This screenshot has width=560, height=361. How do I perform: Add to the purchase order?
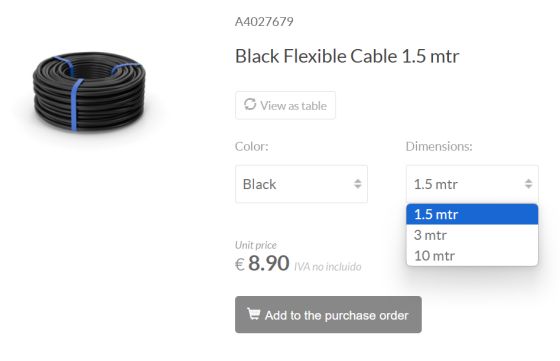[328, 315]
